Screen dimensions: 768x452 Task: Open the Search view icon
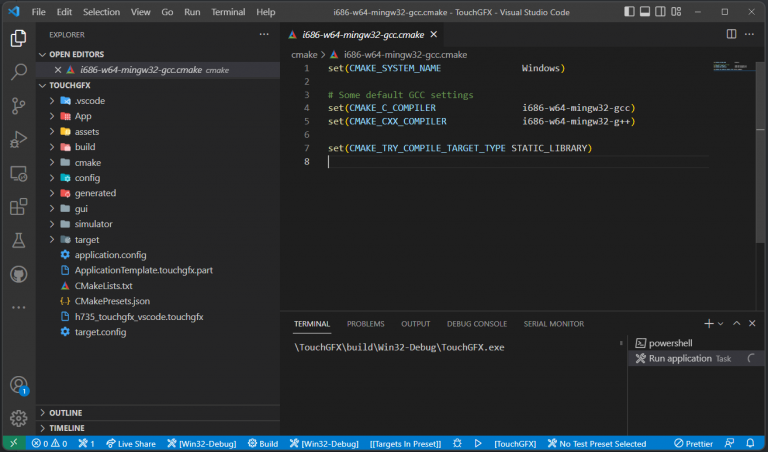pos(18,71)
